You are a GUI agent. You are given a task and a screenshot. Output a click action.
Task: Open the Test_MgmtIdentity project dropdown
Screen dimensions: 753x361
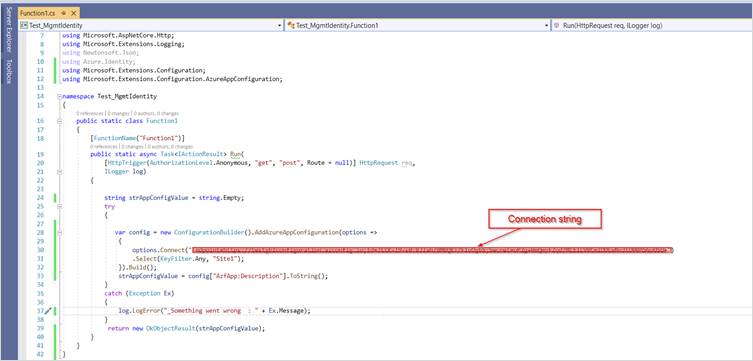(151, 25)
